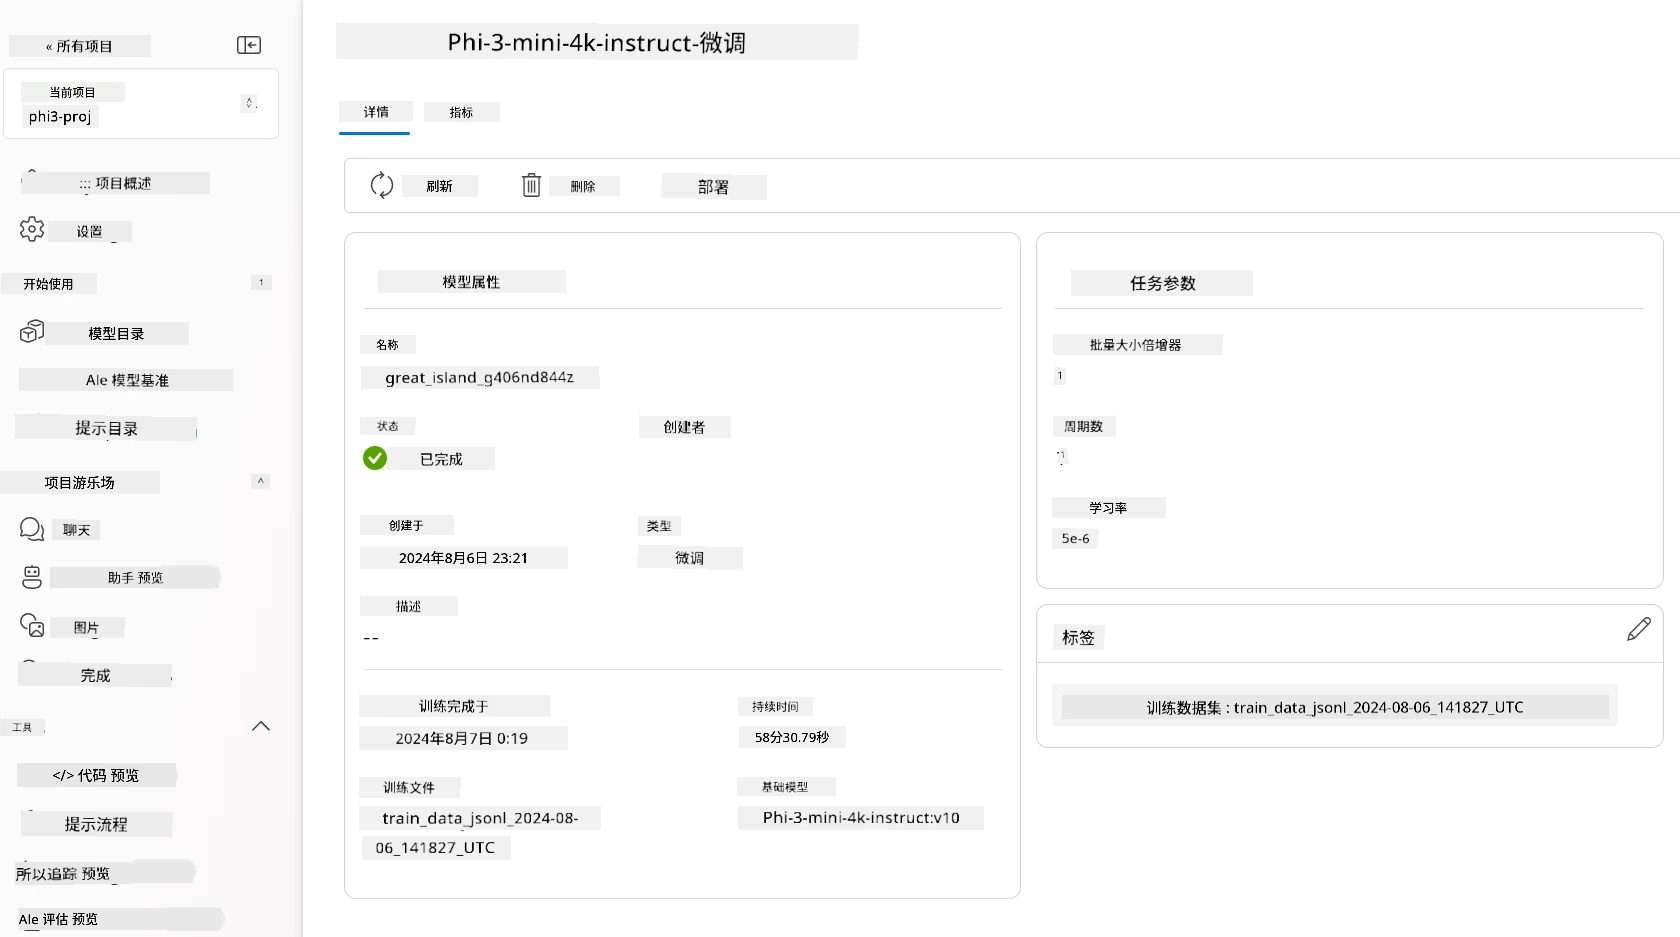1680x937 pixels.
Task: Click the 学习率 label
Action: (x=1108, y=508)
